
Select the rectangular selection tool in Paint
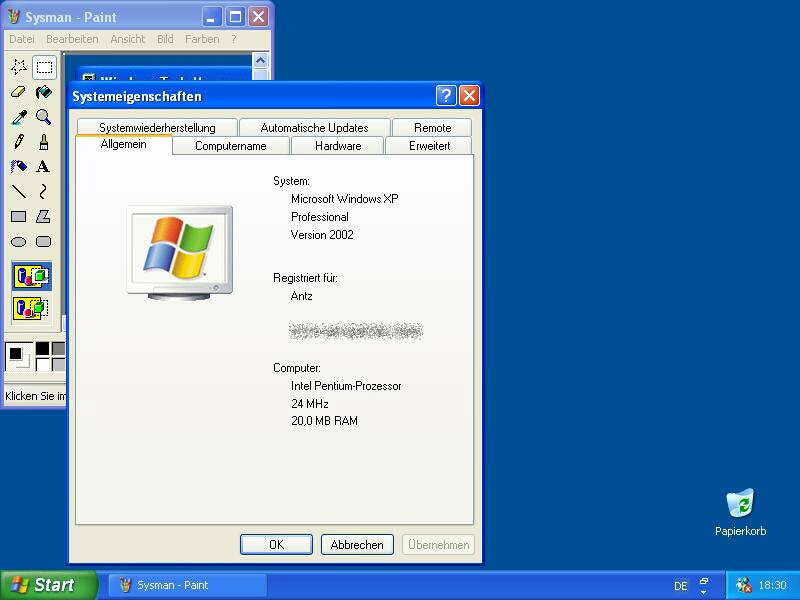(x=44, y=67)
